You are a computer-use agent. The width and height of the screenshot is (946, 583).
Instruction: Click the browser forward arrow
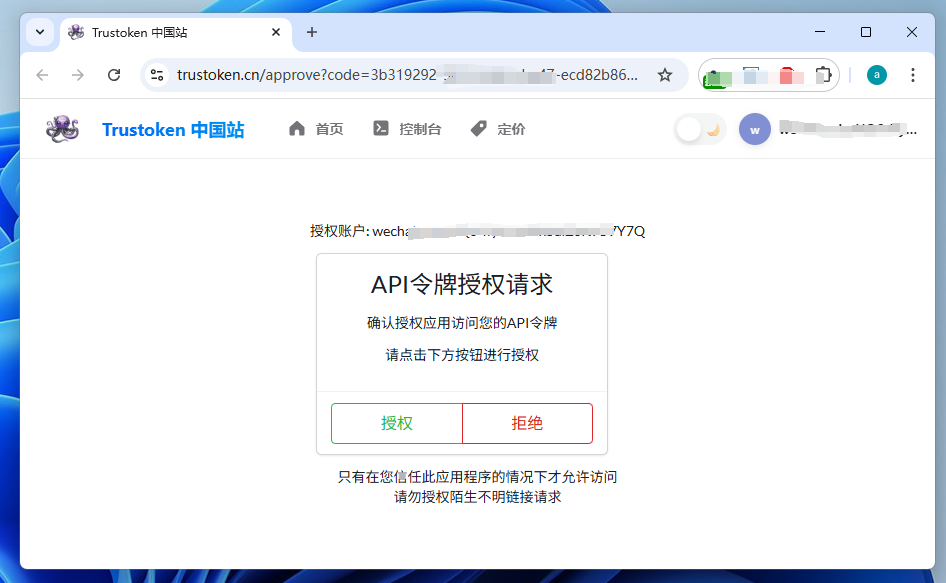click(x=78, y=75)
